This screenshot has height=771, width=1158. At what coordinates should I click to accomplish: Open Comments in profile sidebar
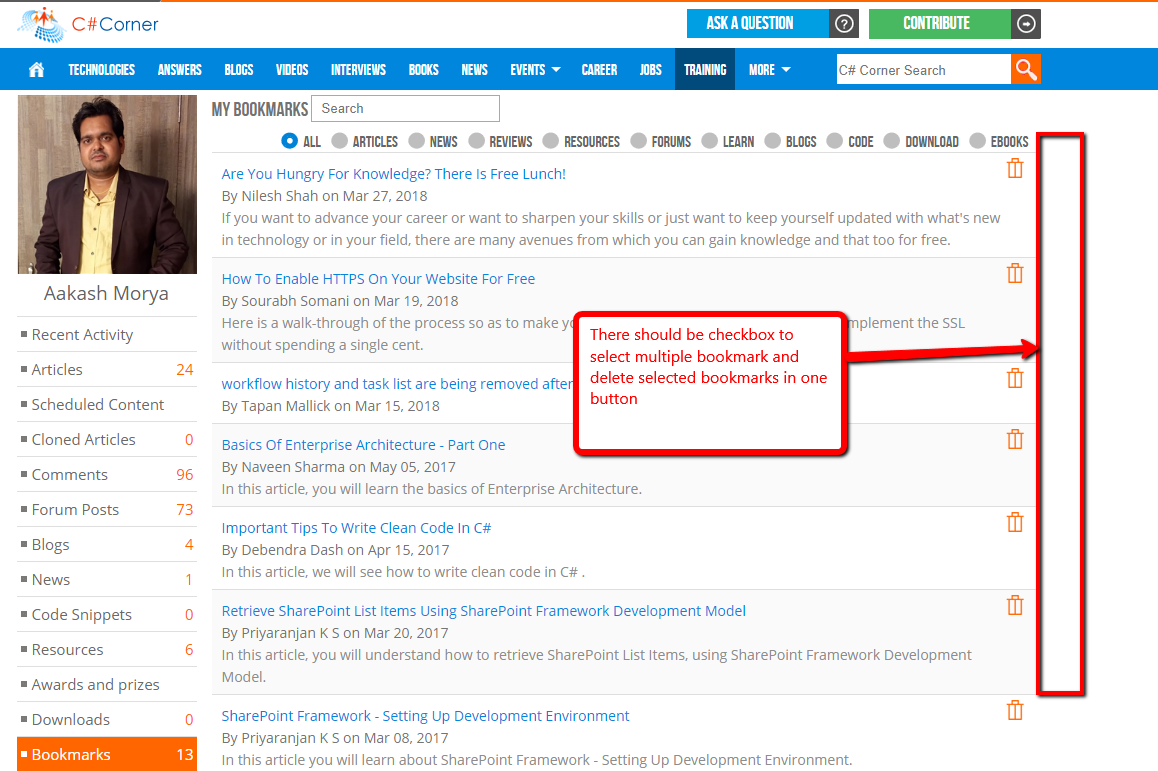[107, 475]
